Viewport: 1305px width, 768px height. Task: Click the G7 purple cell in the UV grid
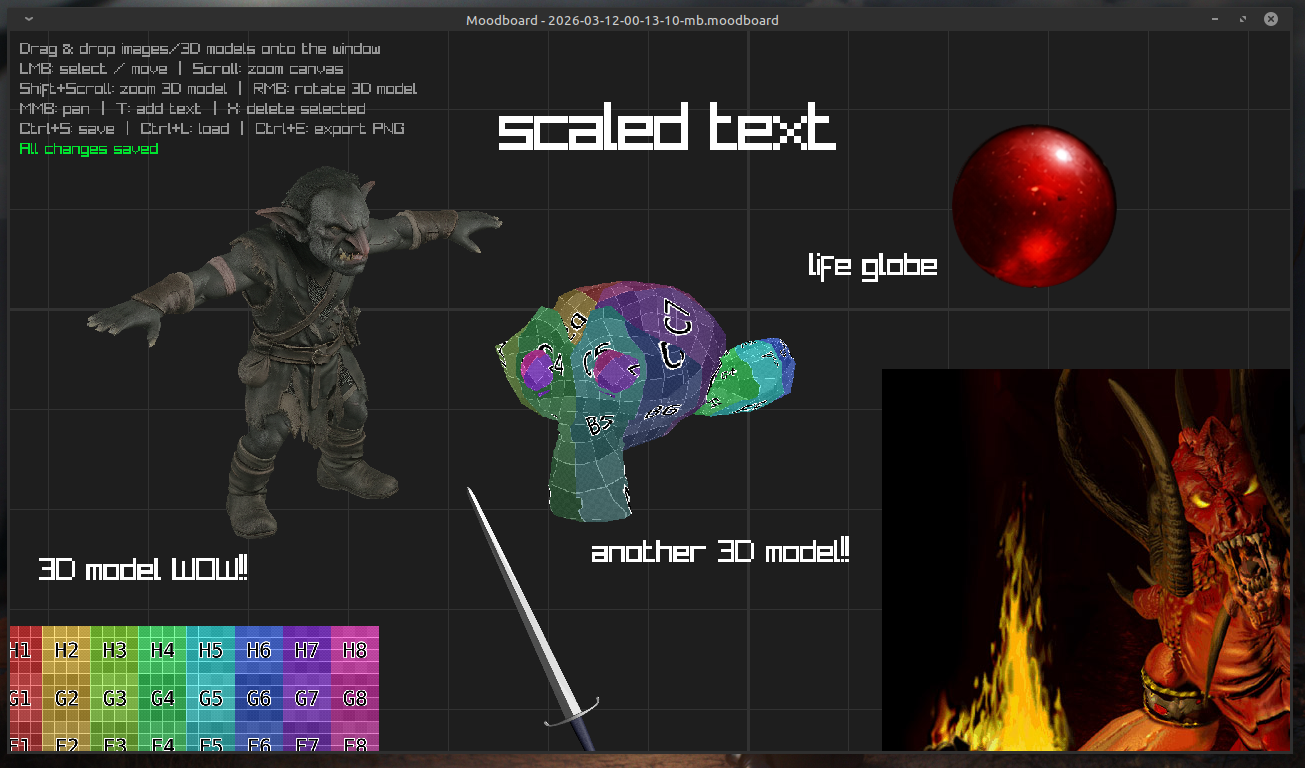[x=307, y=698]
